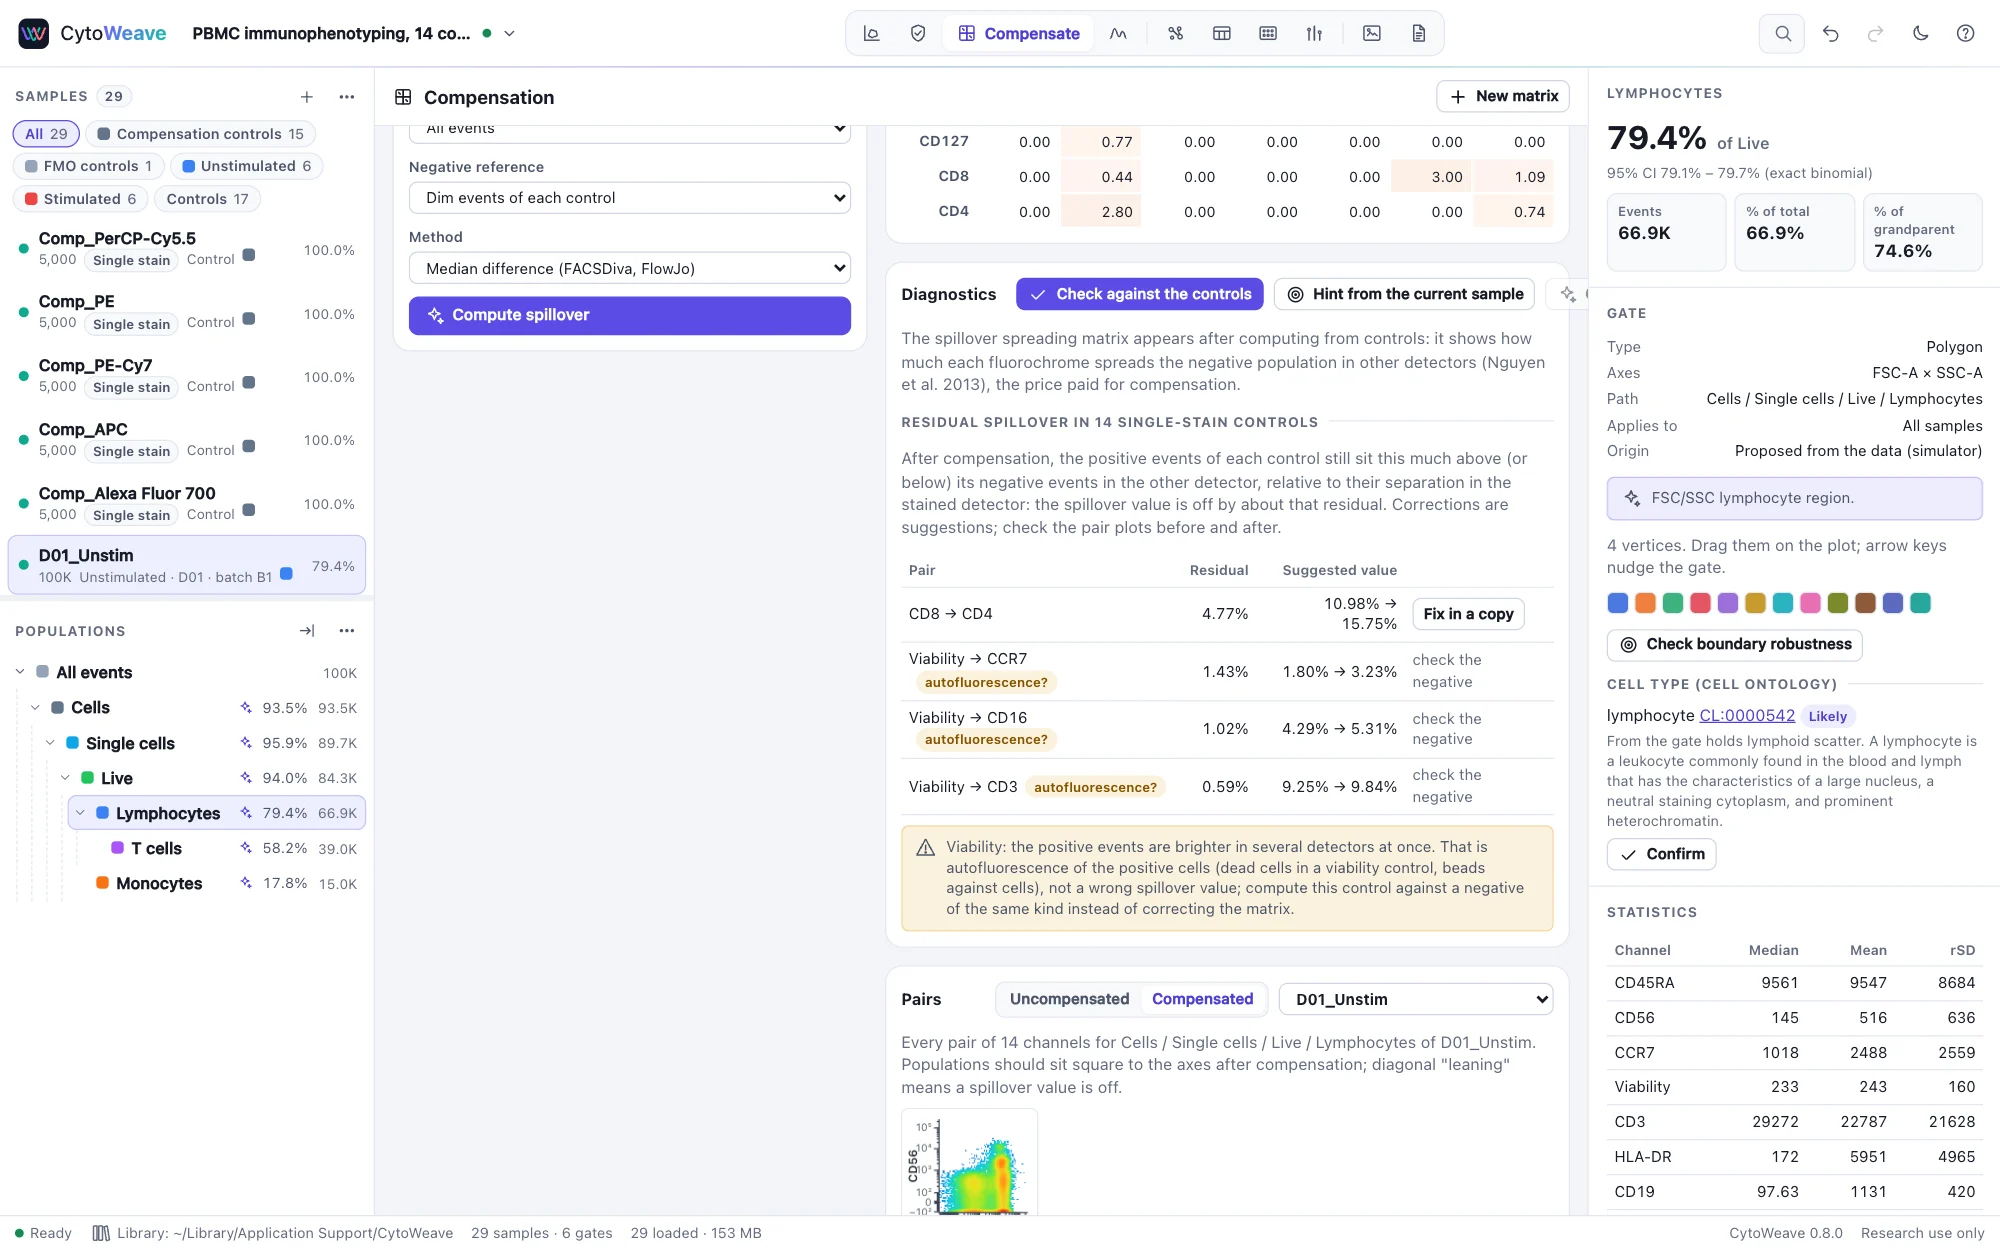Switch pairs view to Uncompensated
Image resolution: width=2000 pixels, height=1250 pixels.
(x=1069, y=999)
